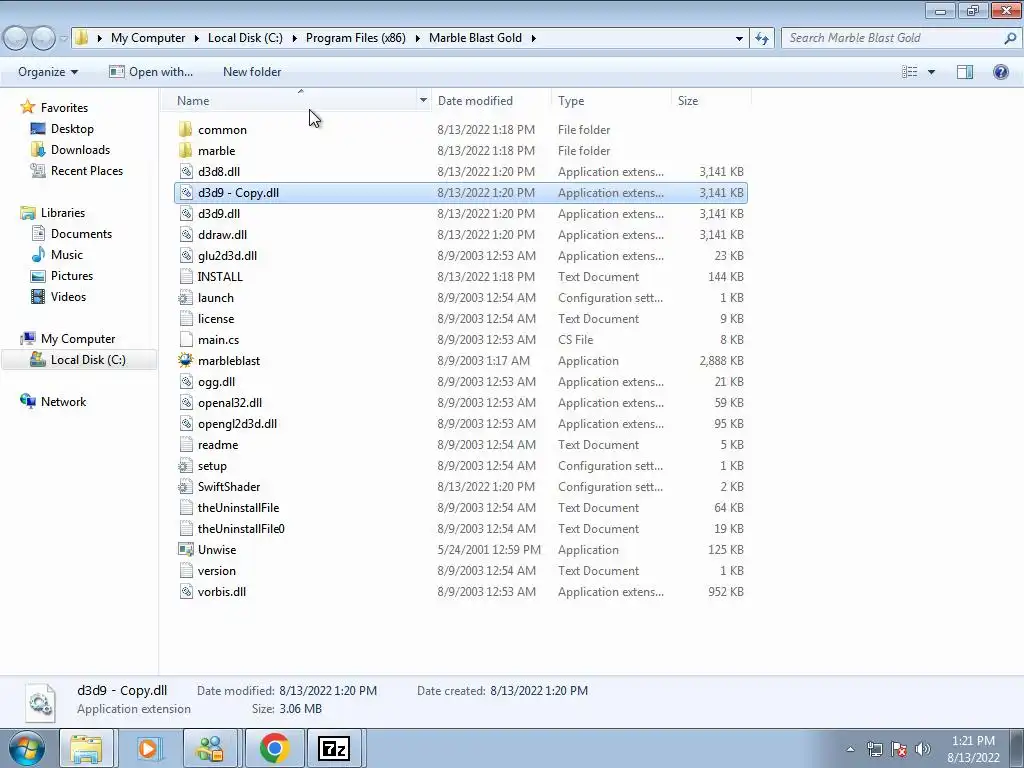
Task: Change view with the views icon
Action: [910, 72]
